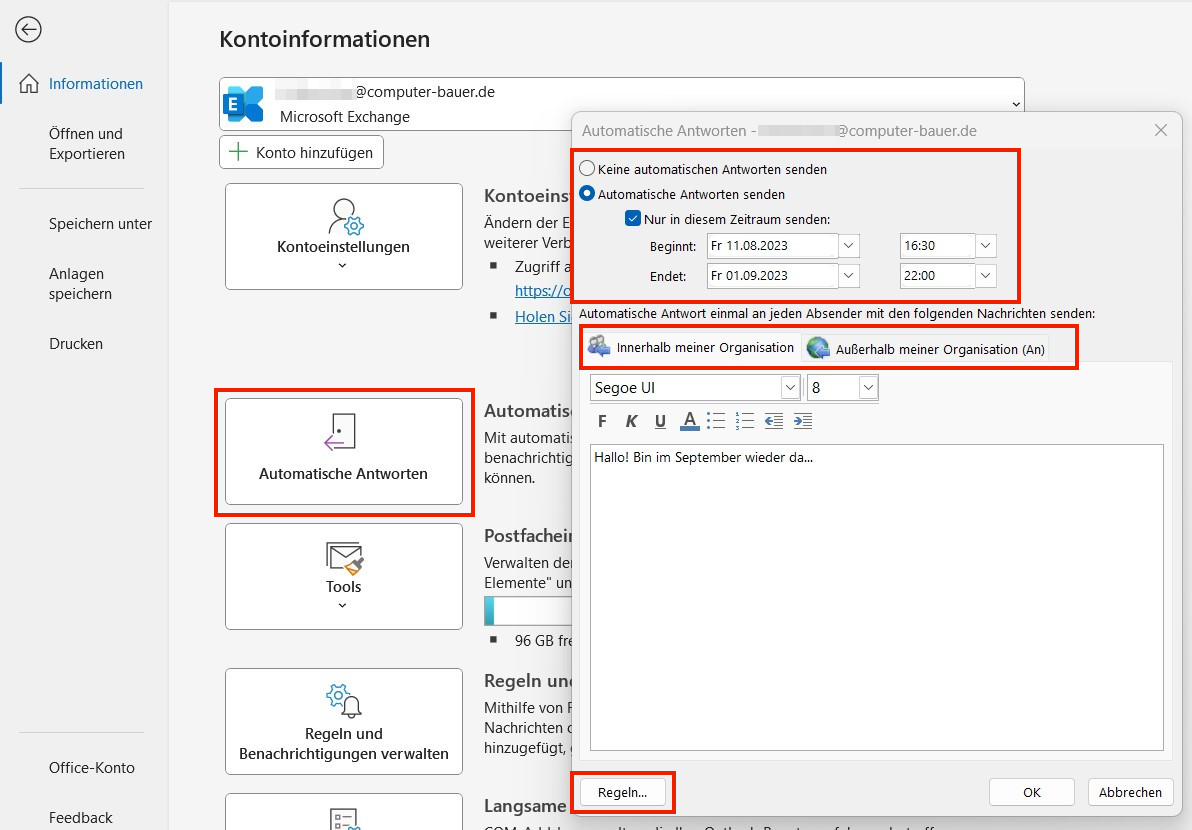Open the Endet date dropdown

click(849, 275)
